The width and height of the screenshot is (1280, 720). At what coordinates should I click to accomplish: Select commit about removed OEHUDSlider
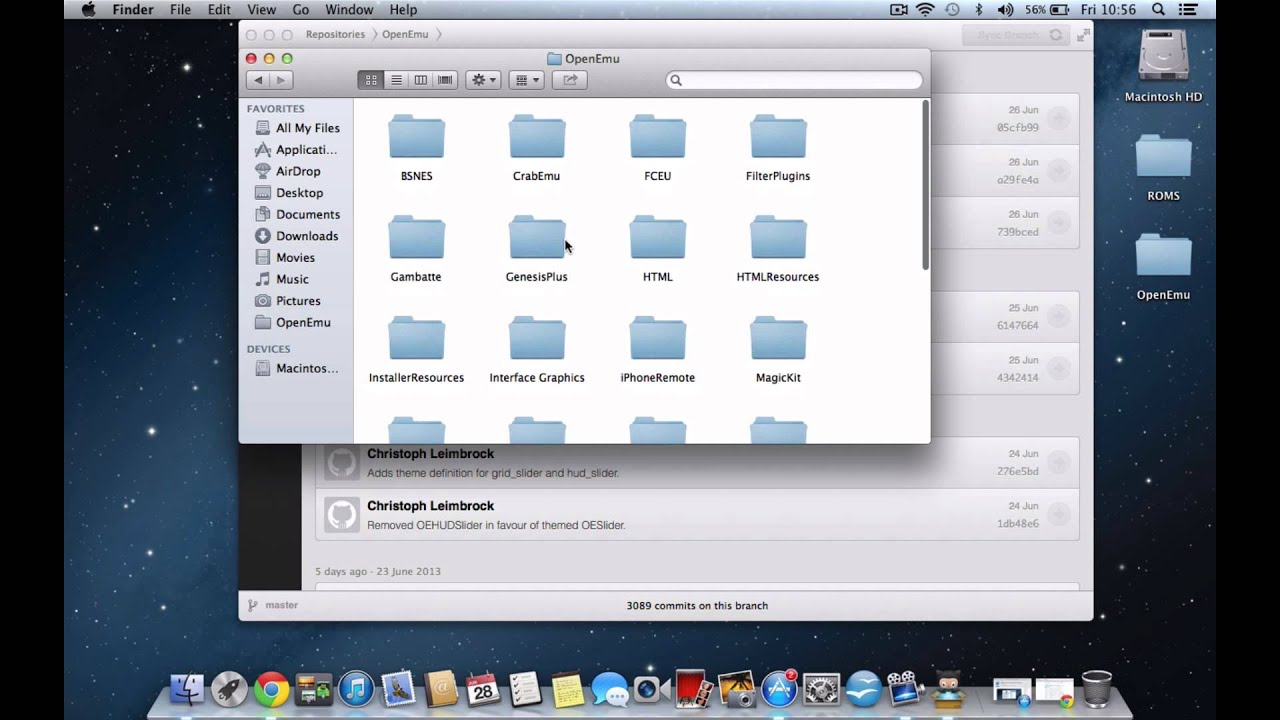697,514
